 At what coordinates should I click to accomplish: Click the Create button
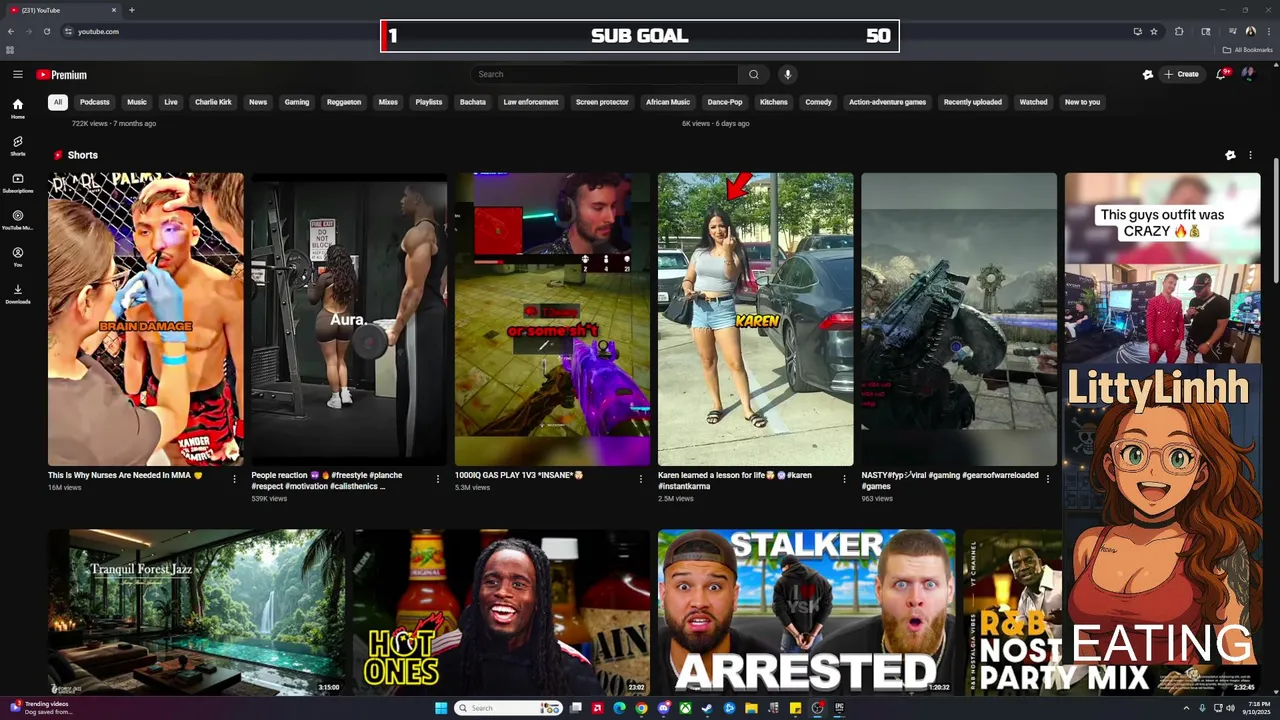click(1181, 74)
